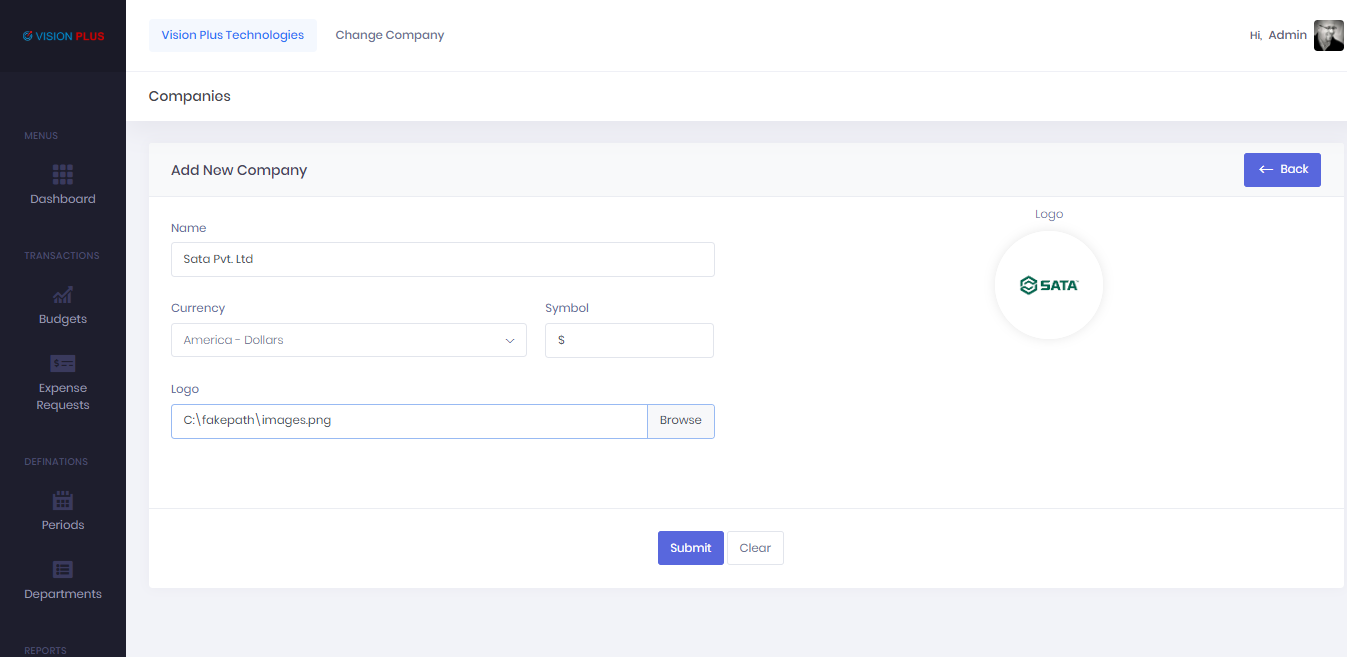Click the SATA logo preview image
1347x657 pixels.
click(x=1048, y=285)
